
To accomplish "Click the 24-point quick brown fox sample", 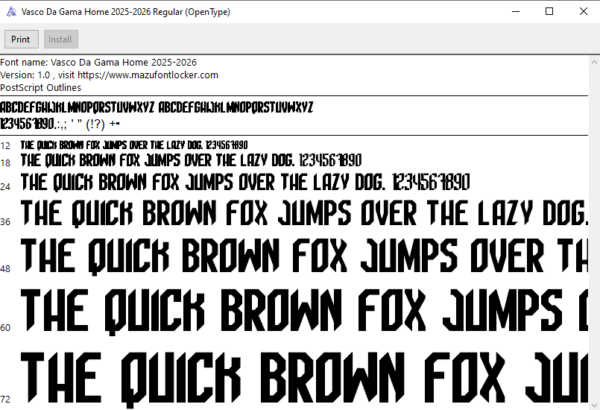I will (245, 182).
